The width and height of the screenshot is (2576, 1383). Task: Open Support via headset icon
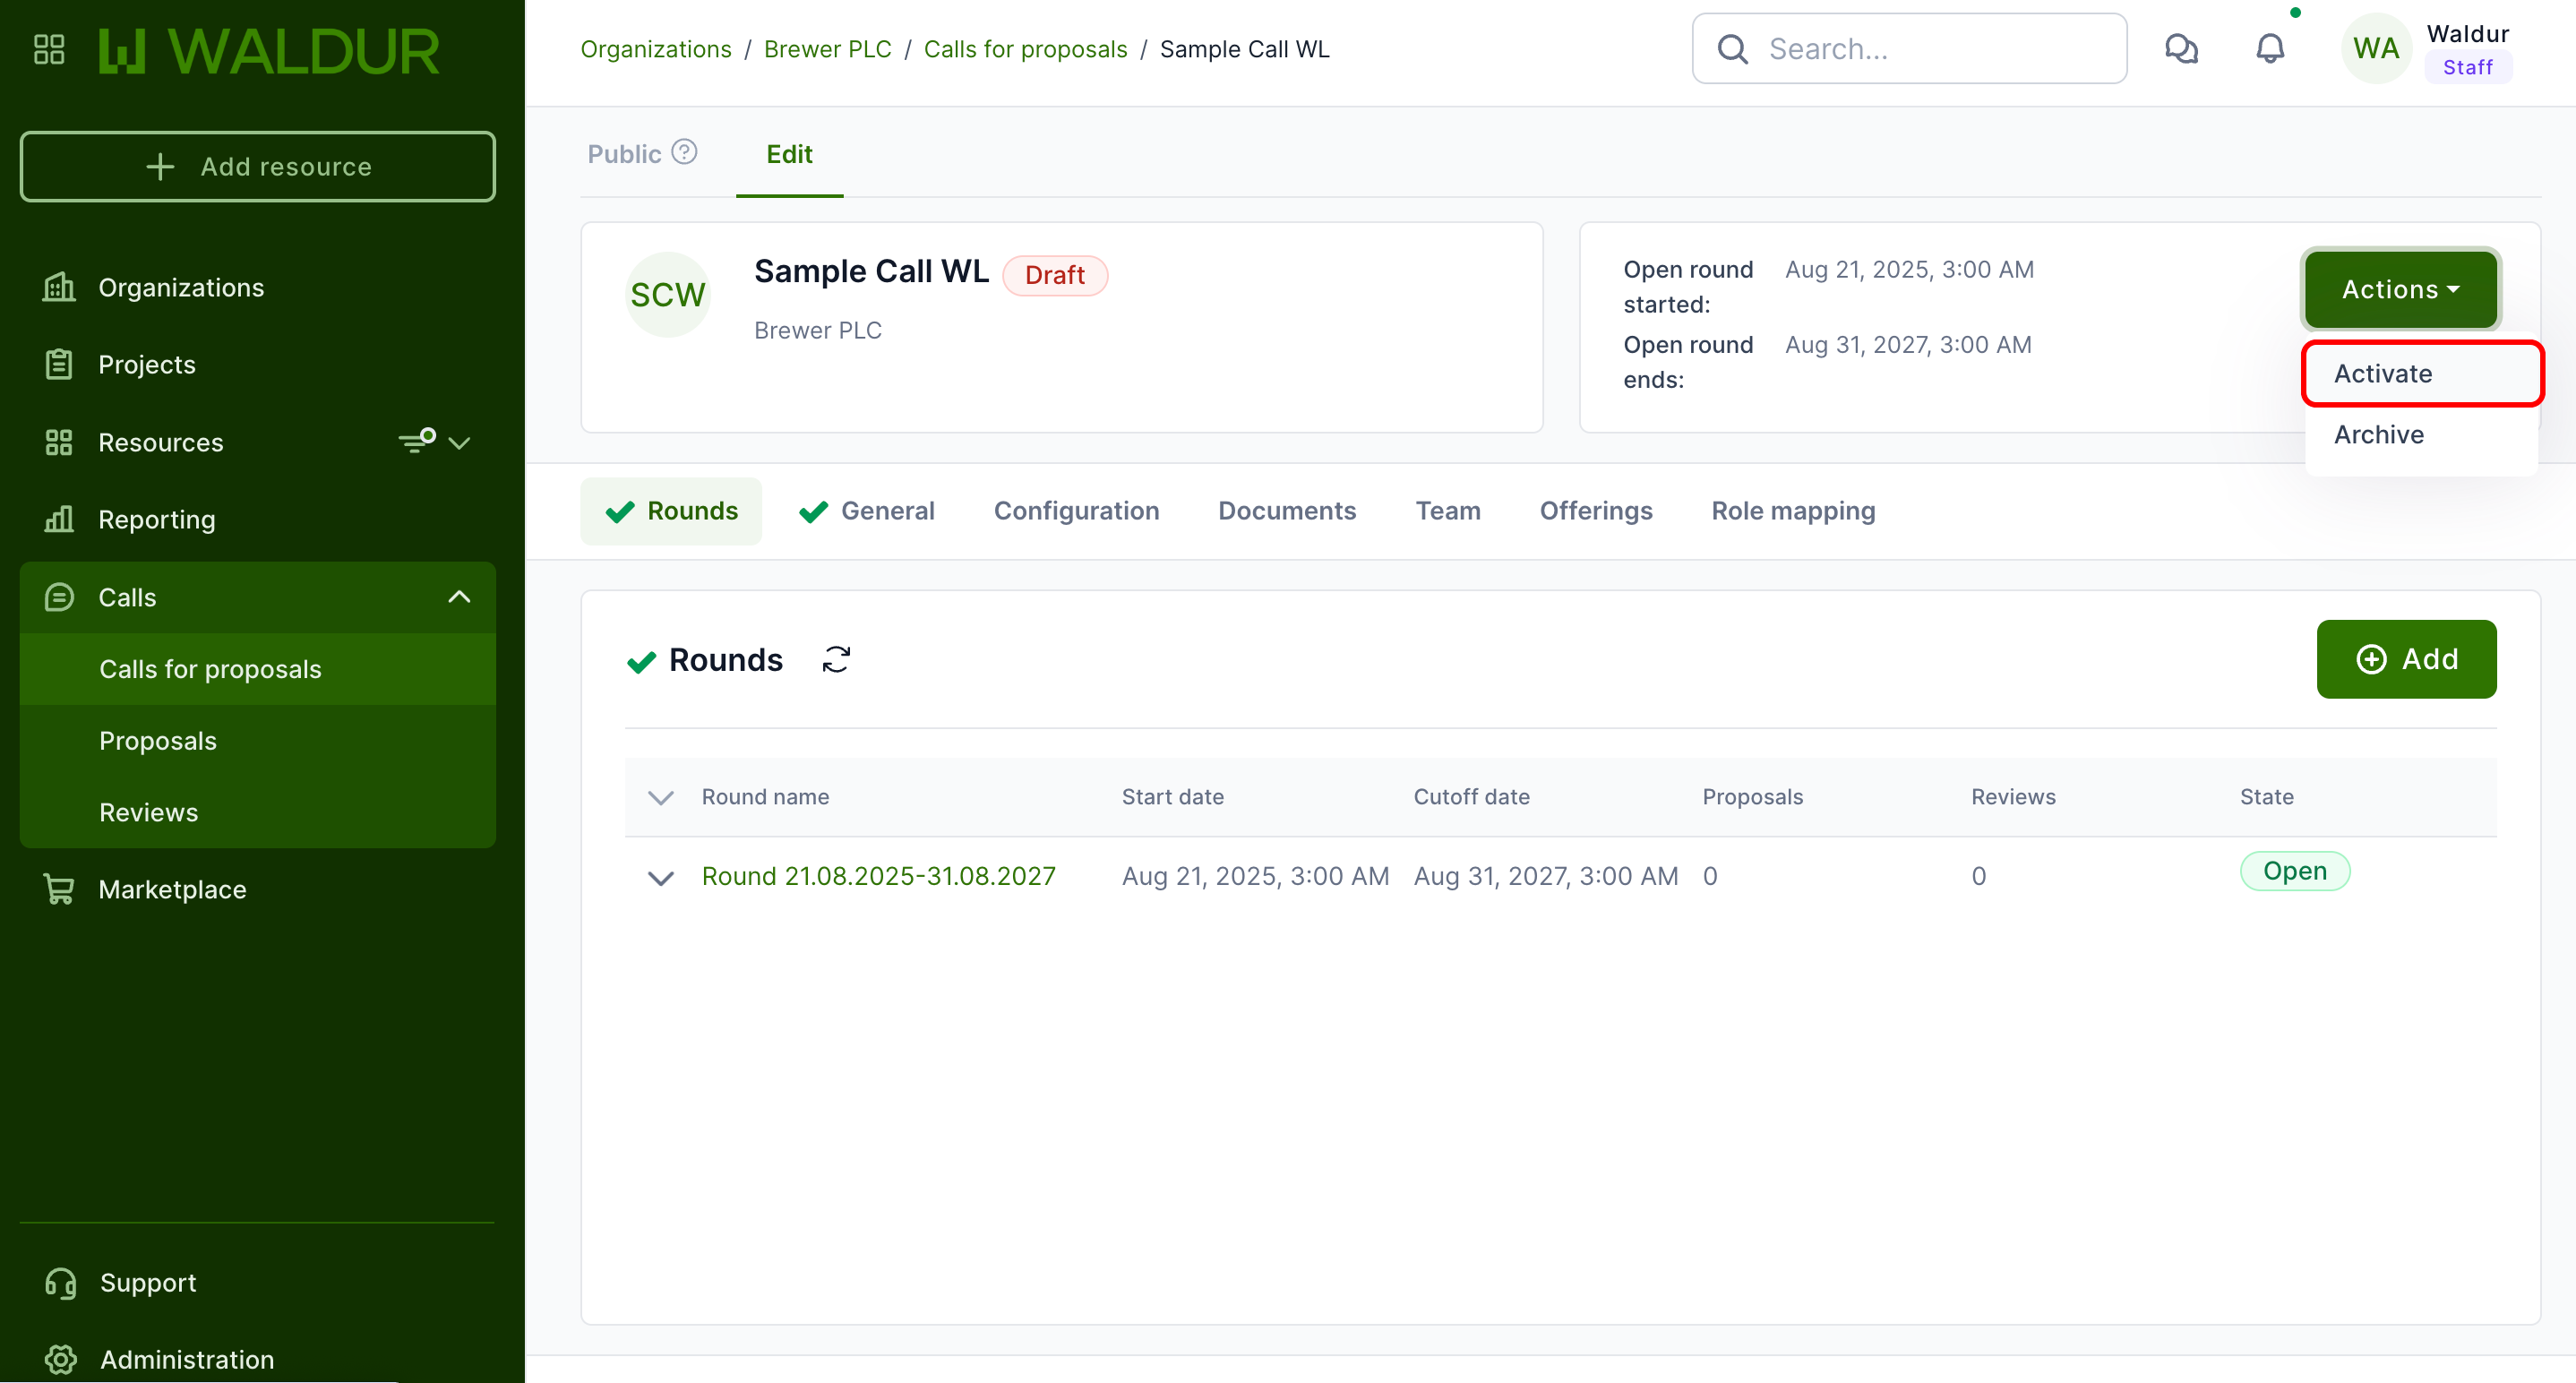coord(60,1282)
